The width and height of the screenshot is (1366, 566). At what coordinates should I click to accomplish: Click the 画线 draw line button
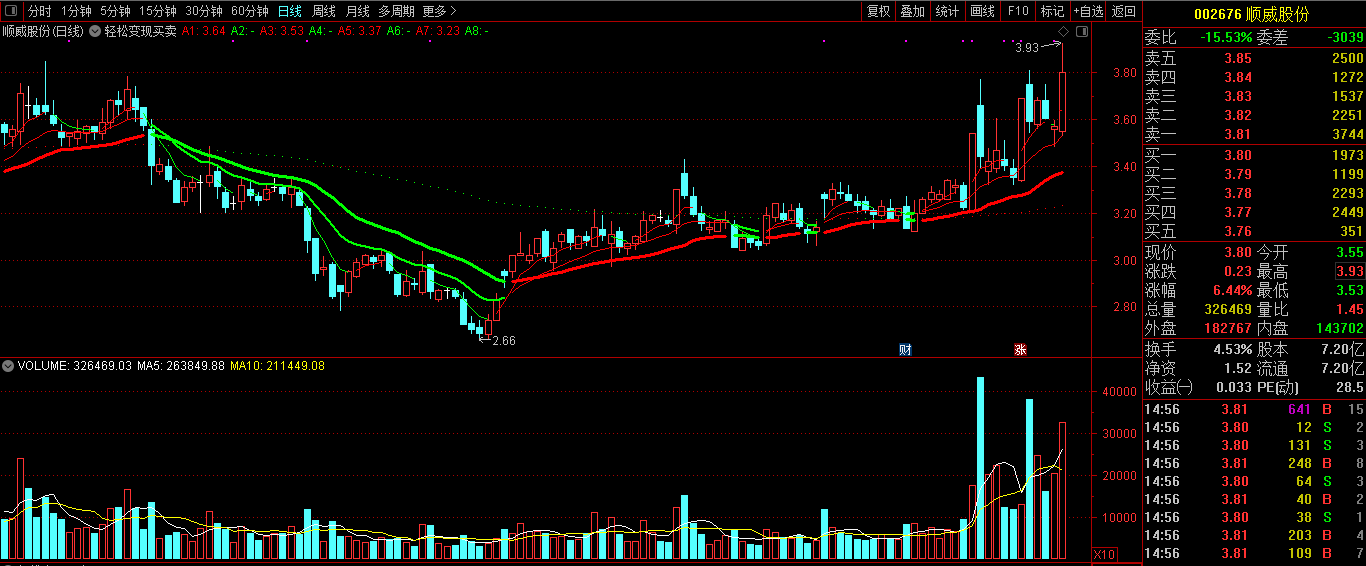[982, 11]
